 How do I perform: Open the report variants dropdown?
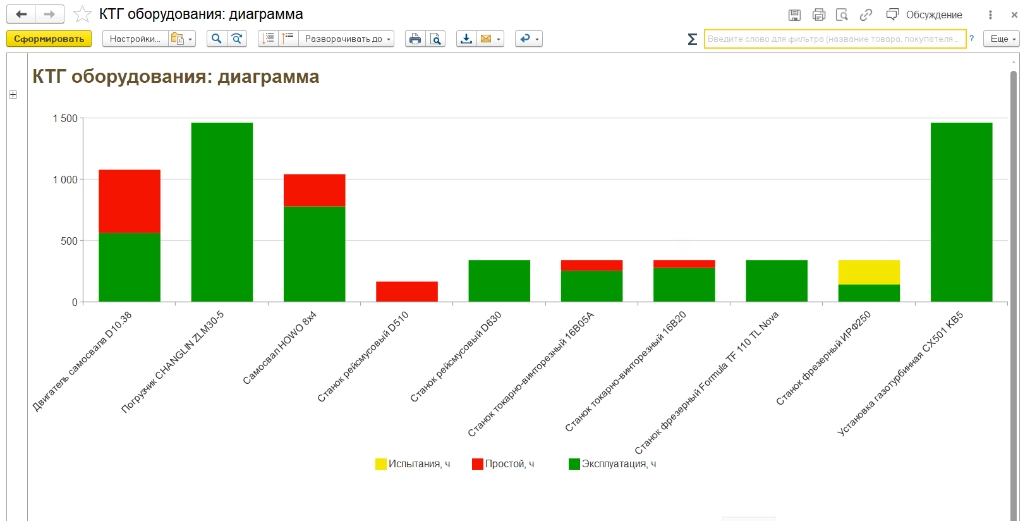coord(182,39)
